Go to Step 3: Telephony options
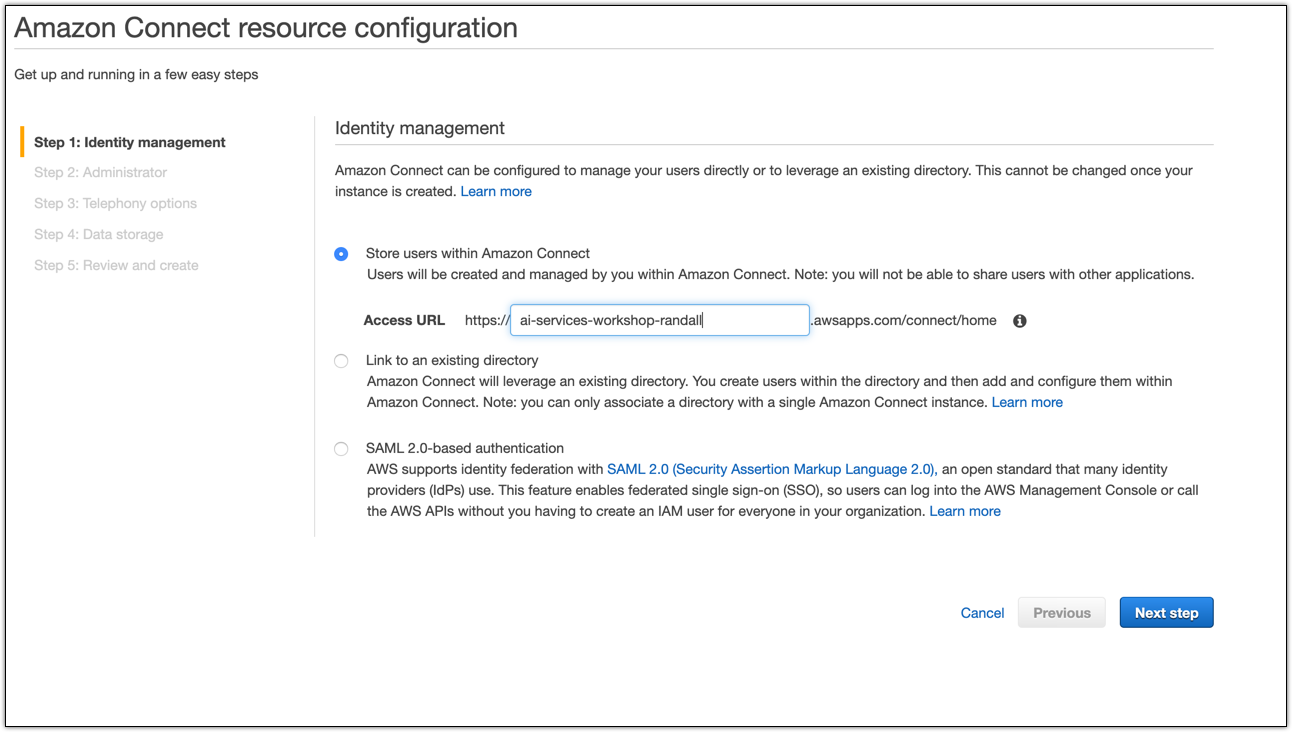Image resolution: width=1292 pixels, height=732 pixels. click(x=115, y=203)
